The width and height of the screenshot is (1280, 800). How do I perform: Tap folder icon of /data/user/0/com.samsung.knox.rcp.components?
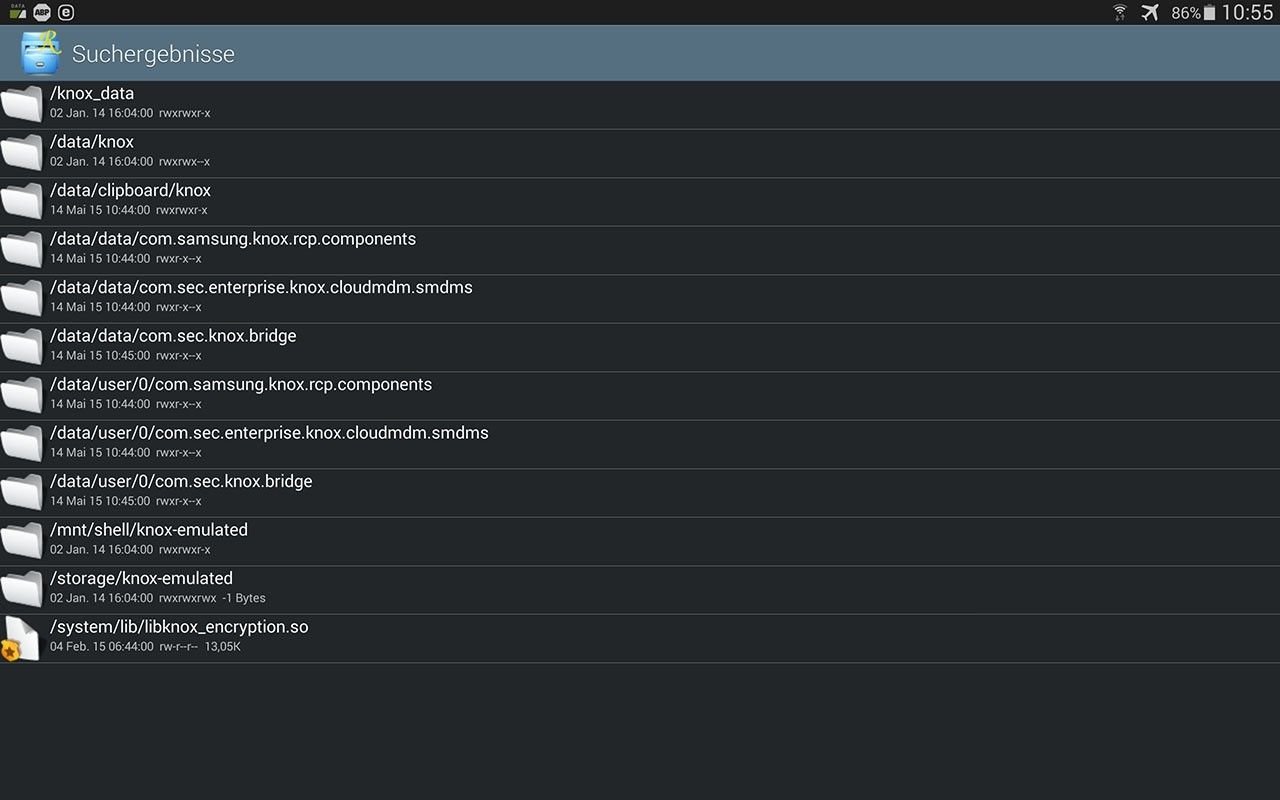tap(21, 395)
